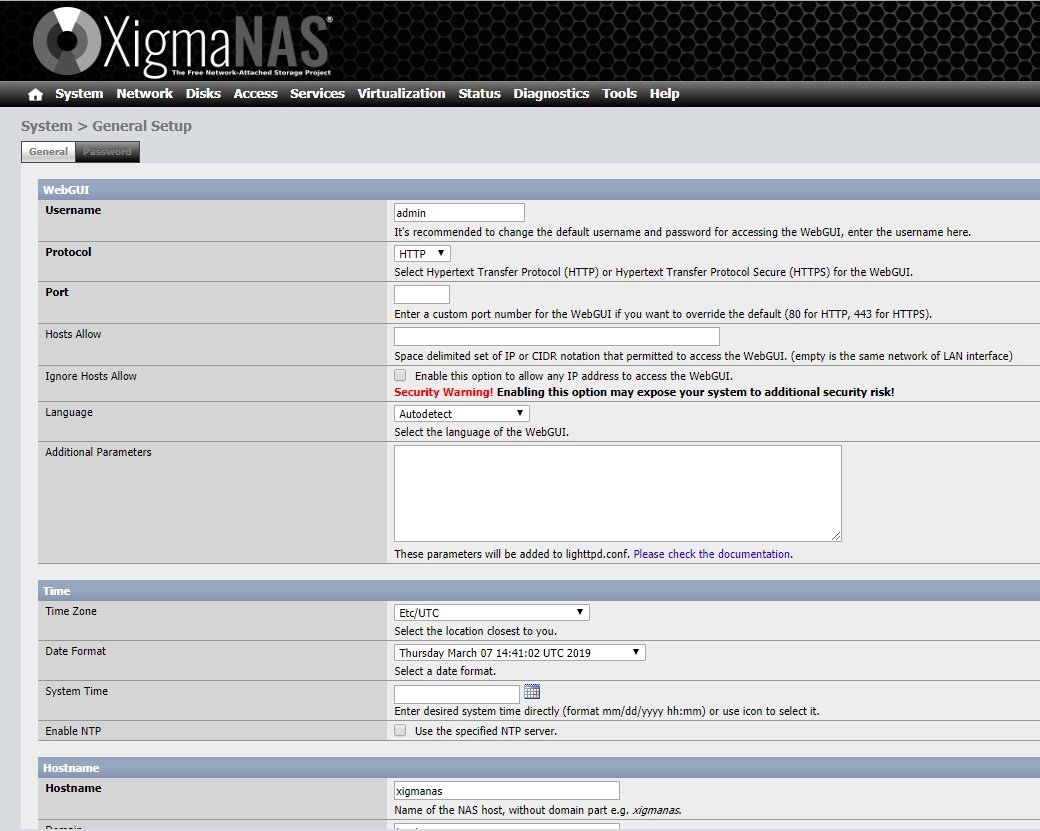Open the Protocol dropdown
The width and height of the screenshot is (1040, 831).
[x=423, y=254]
